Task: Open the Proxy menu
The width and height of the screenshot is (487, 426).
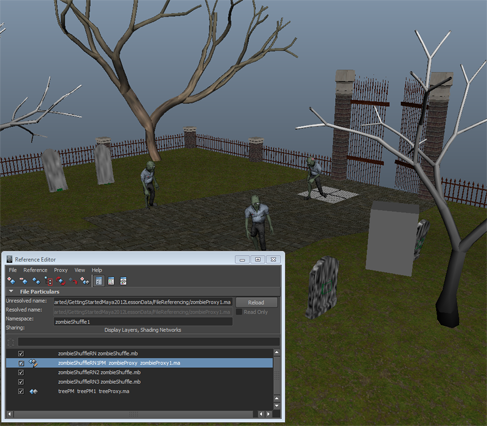Action: tap(61, 270)
